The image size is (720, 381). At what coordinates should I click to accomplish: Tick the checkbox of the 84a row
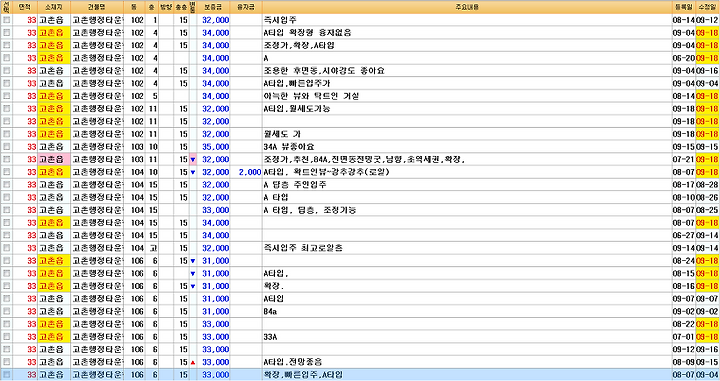tap(6, 311)
